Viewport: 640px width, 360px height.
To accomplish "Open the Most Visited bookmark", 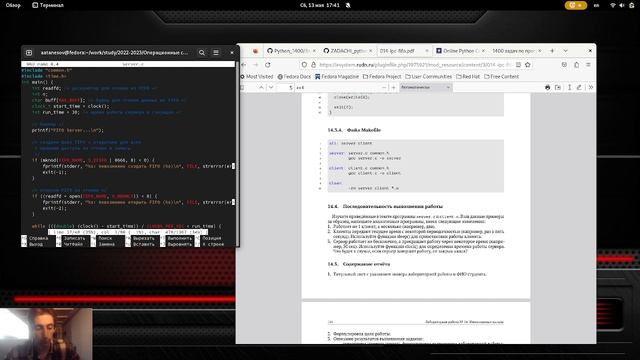I will [257, 76].
